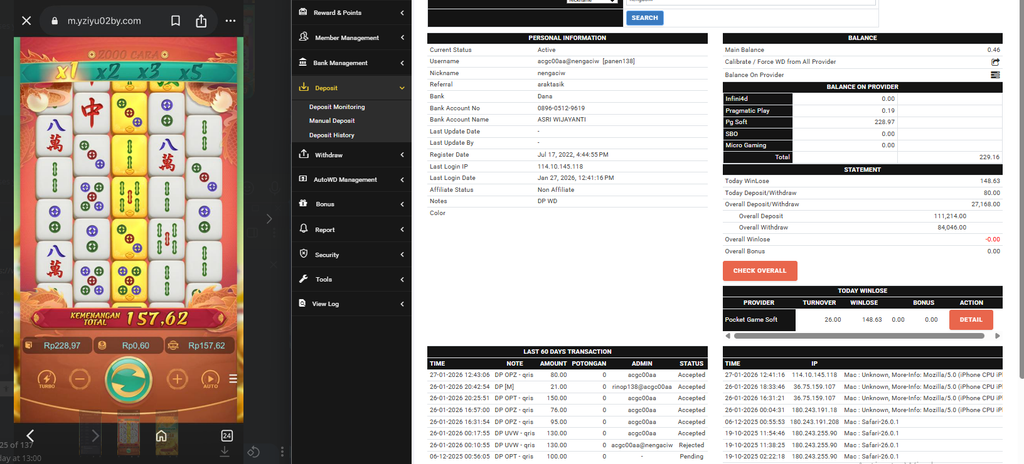Tap the win icon beside Rp157,62
The height and width of the screenshot is (464, 1024).
coord(172,345)
